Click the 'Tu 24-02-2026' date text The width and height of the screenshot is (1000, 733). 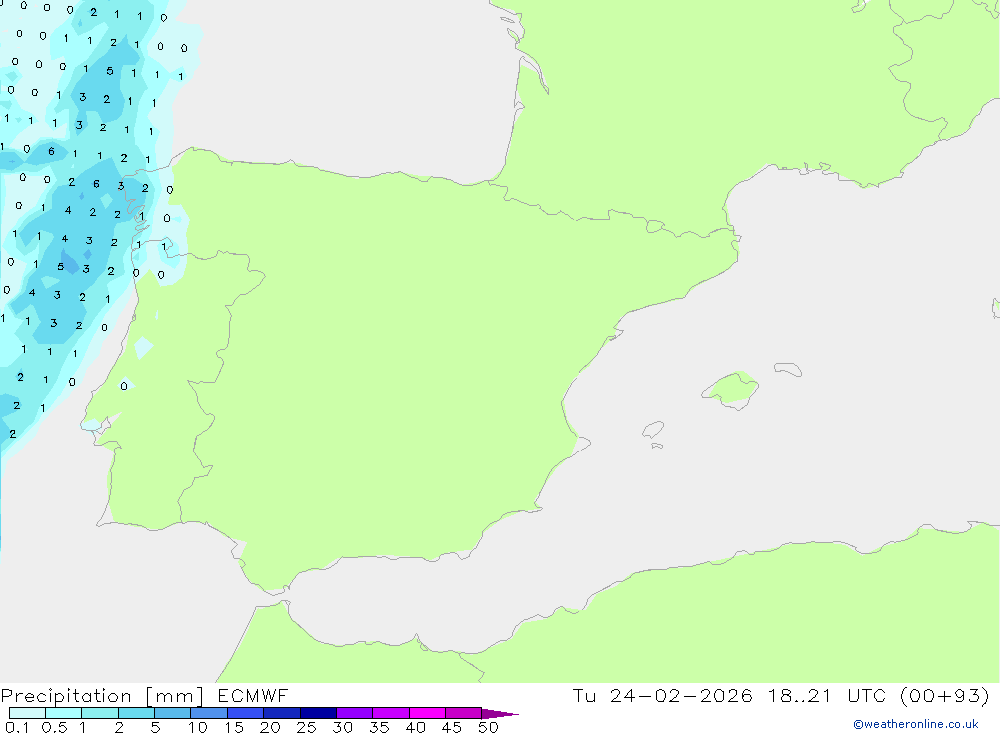pos(662,696)
